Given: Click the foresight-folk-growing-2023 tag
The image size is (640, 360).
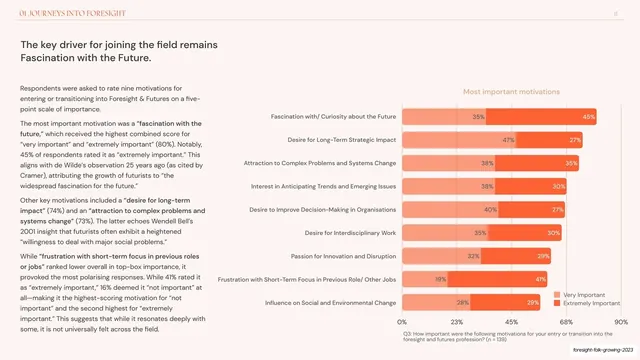Looking at the screenshot, I should pos(603,350).
